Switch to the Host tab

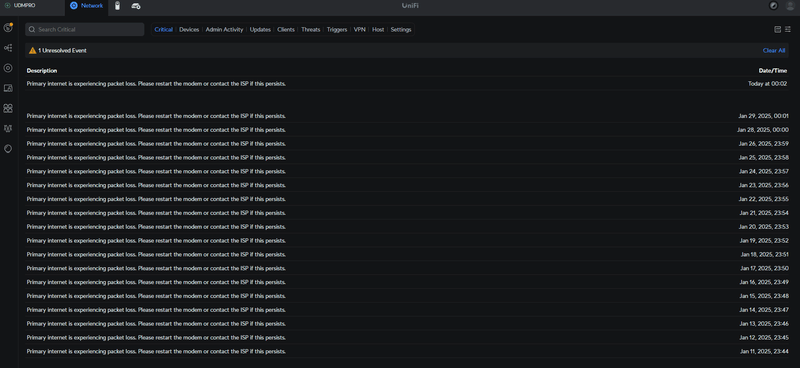tap(378, 30)
